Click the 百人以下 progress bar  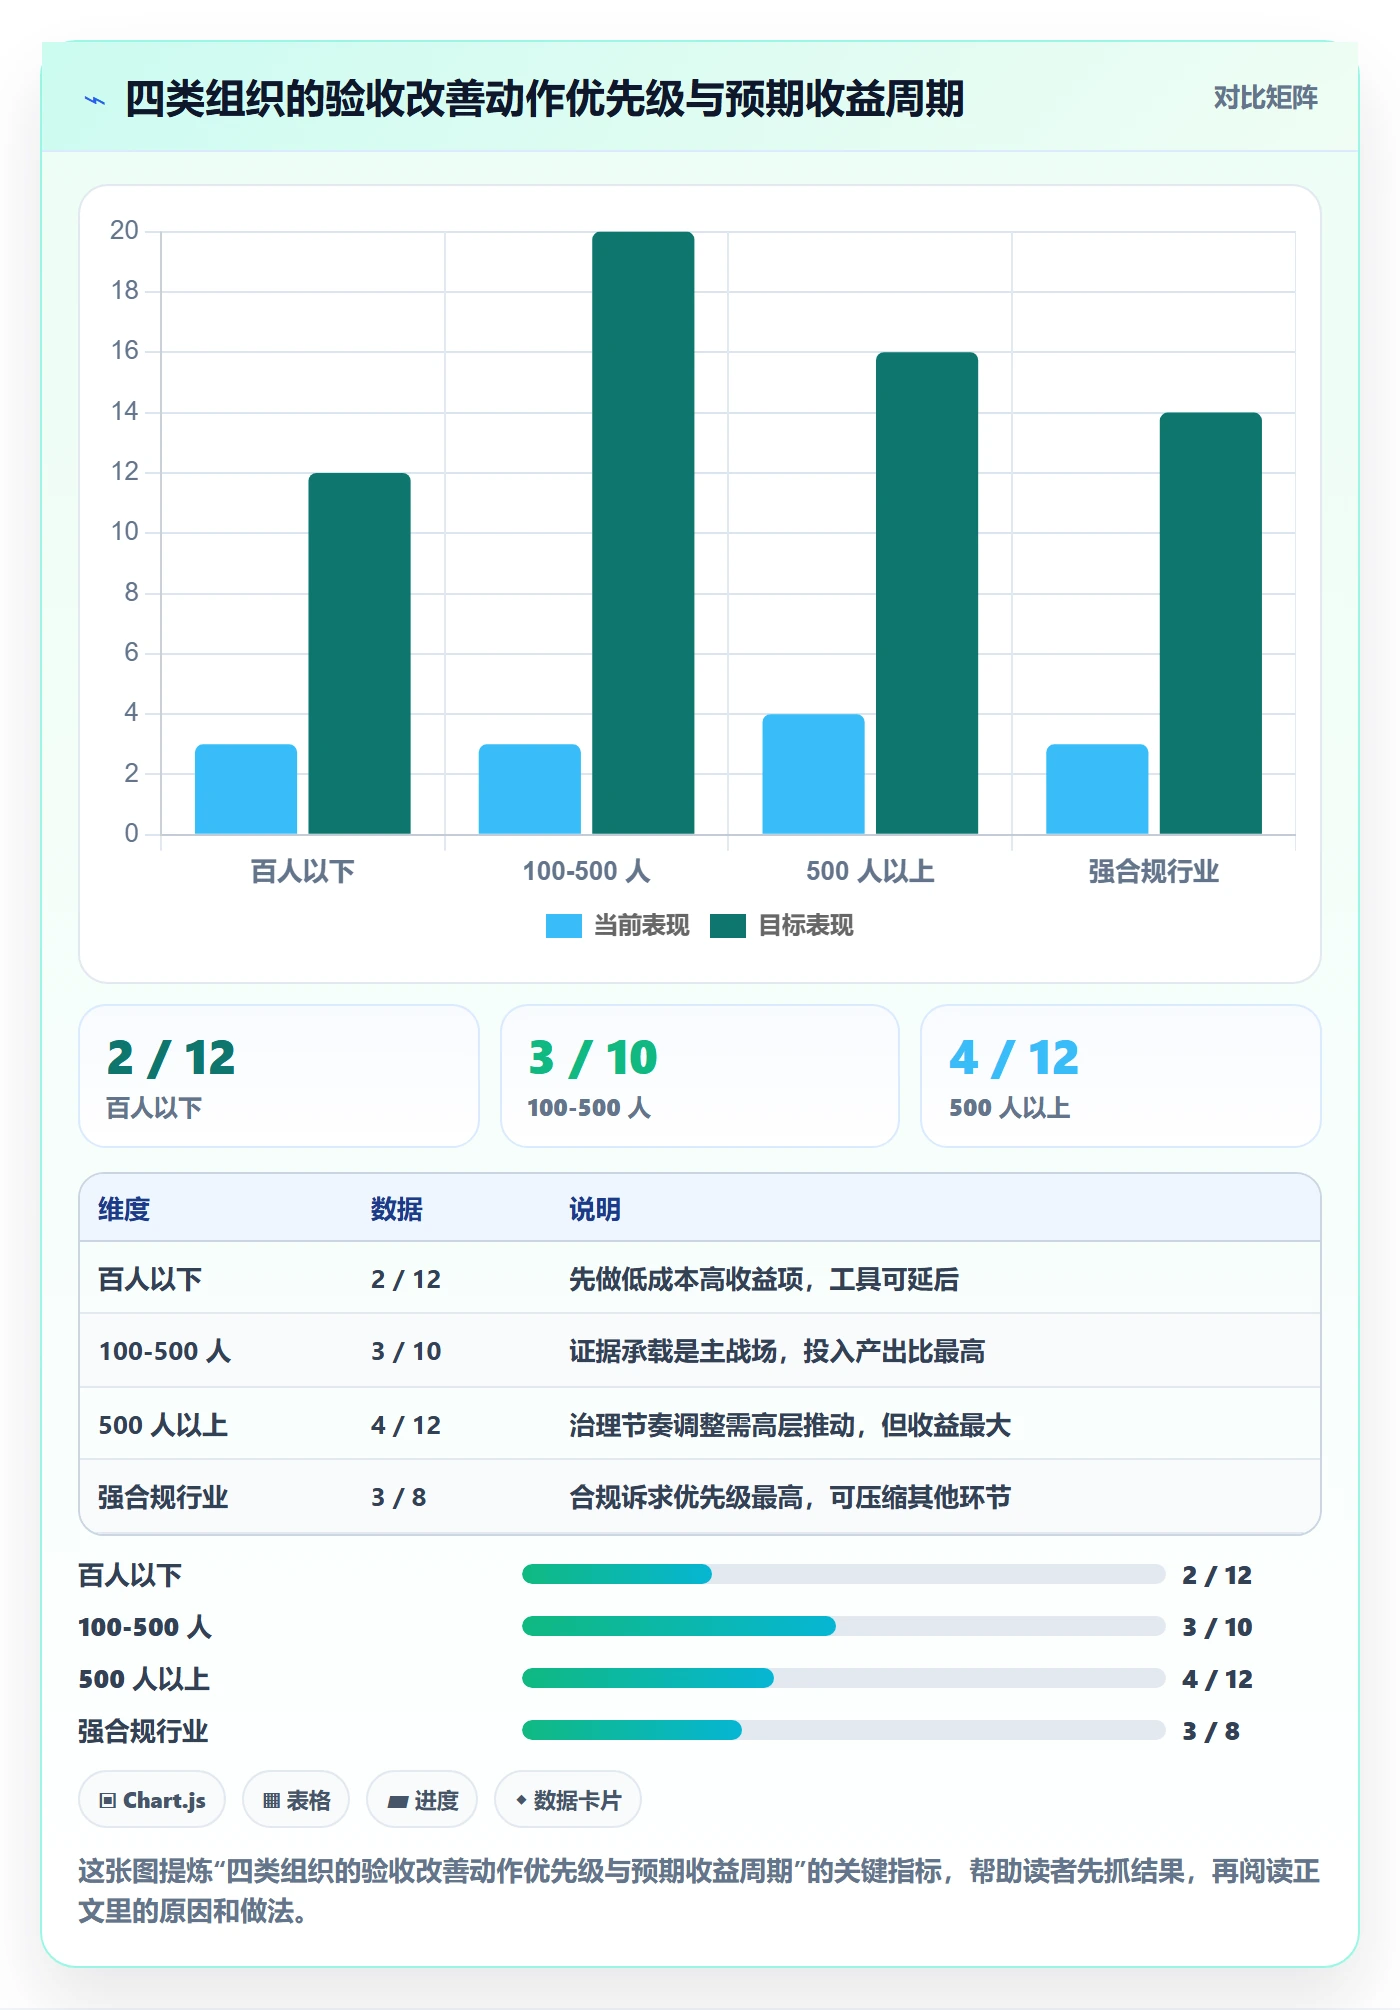tap(843, 1574)
